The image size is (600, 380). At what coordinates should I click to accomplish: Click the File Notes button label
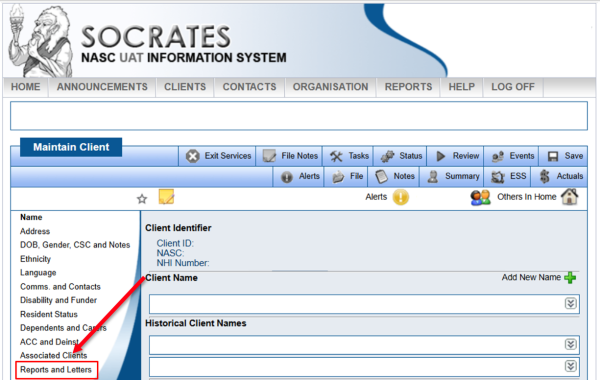coord(300,156)
